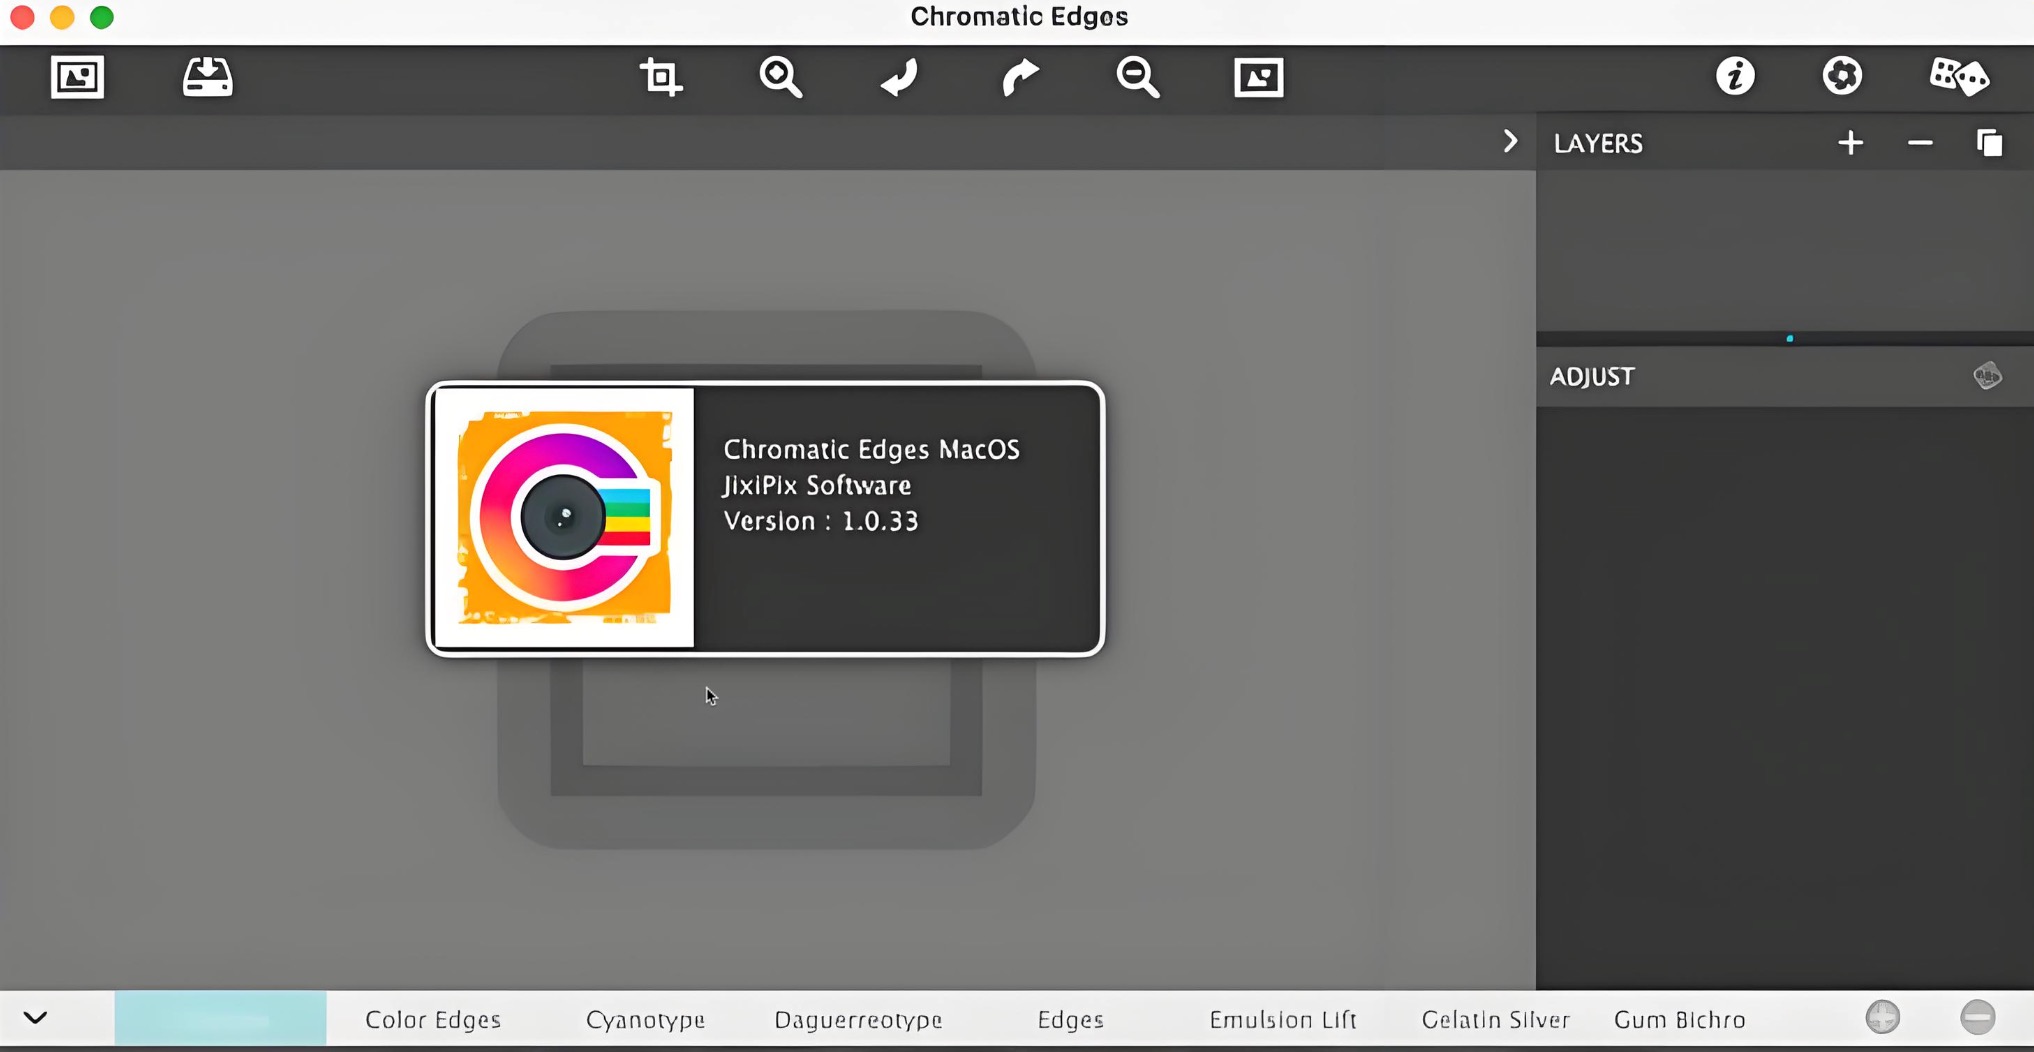Click the toolbar fit-image view icon
This screenshot has width=2034, height=1052.
pos(1259,77)
